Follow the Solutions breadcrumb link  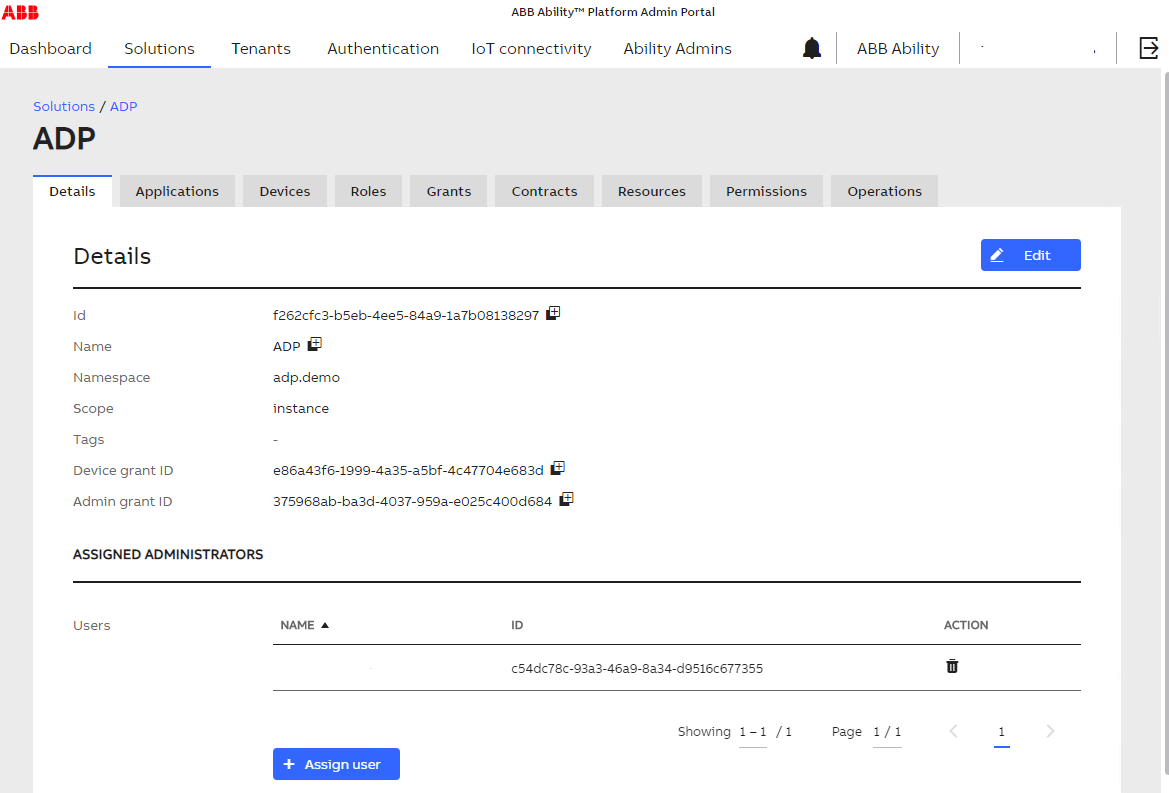pyautogui.click(x=64, y=107)
